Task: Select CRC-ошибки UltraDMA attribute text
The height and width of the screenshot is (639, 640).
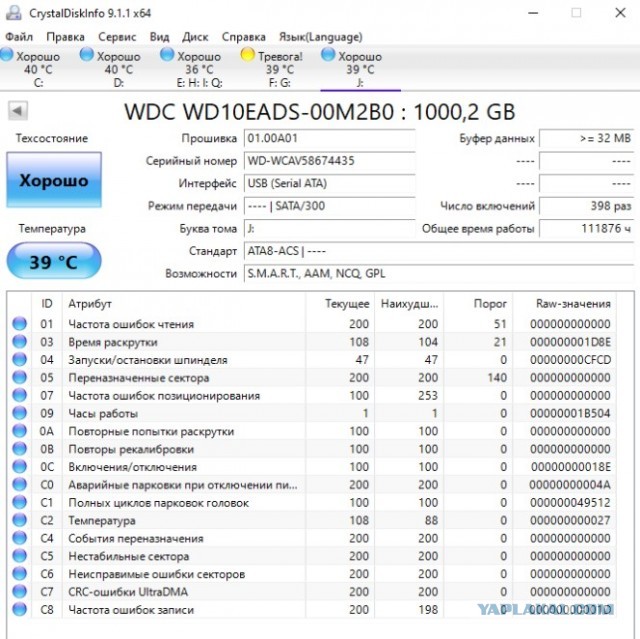Action: point(128,592)
